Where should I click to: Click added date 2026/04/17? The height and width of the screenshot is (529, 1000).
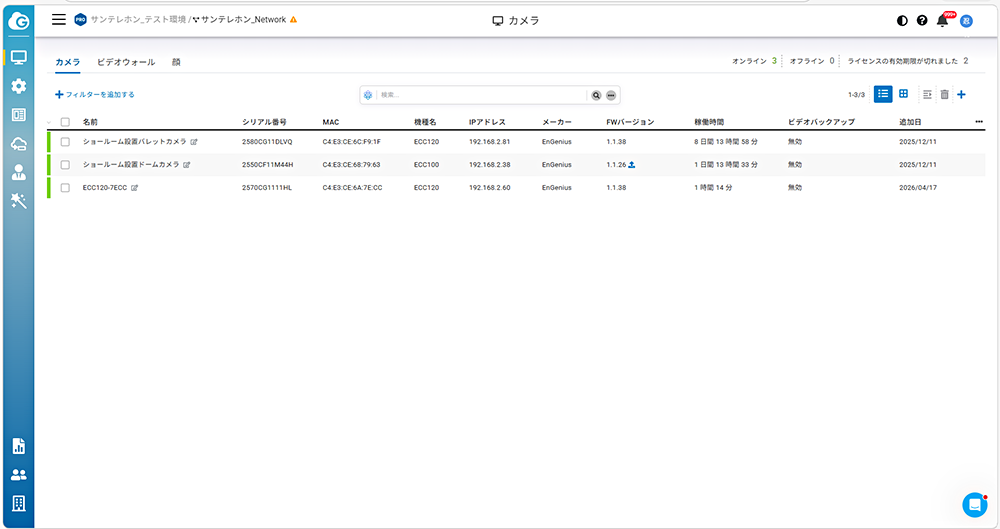coord(918,188)
